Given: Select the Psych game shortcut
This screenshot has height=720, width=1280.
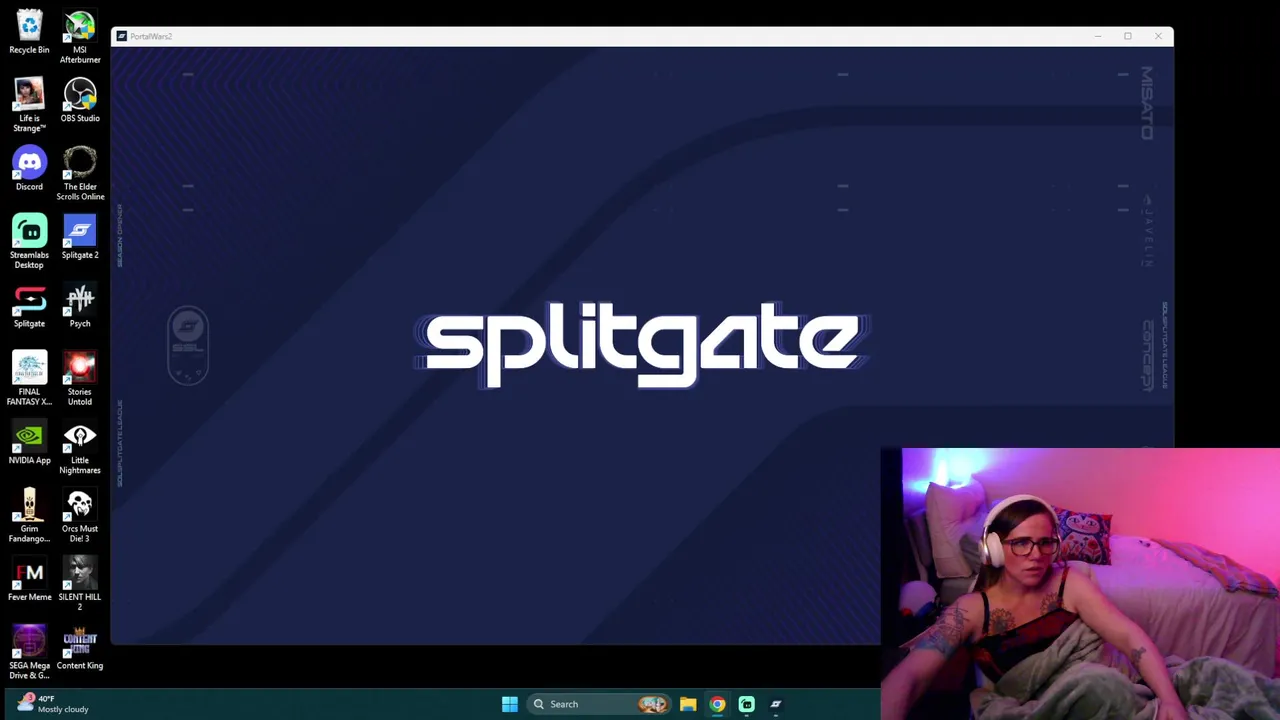Looking at the screenshot, I should pos(80,306).
